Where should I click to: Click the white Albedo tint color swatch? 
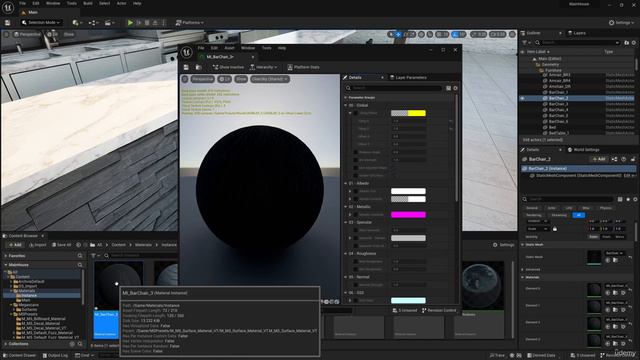(x=408, y=191)
